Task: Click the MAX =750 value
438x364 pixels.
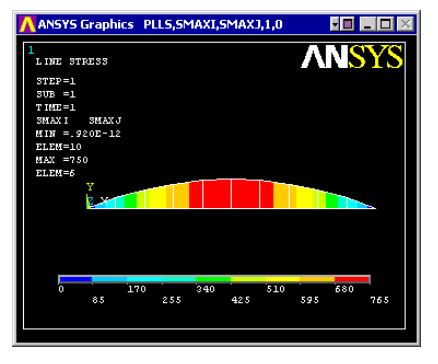Action: point(62,160)
